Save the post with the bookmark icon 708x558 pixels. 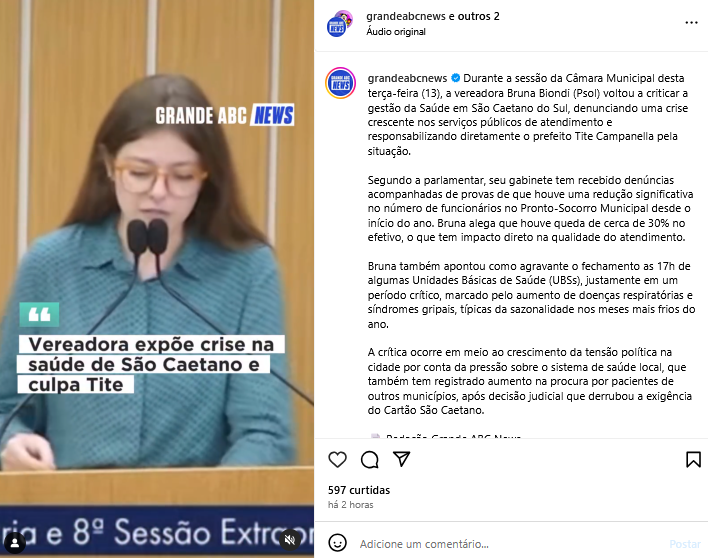click(x=693, y=460)
